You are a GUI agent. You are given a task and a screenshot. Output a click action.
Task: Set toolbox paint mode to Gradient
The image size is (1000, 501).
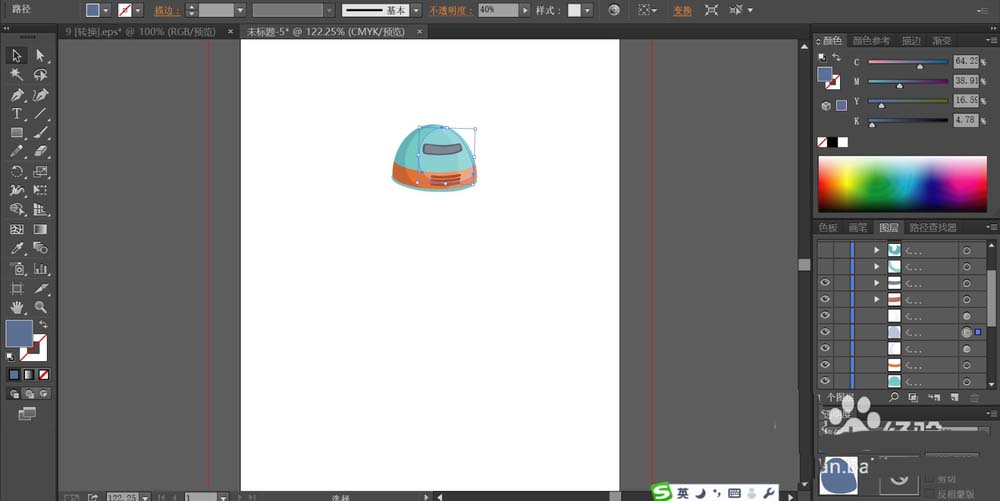point(29,375)
